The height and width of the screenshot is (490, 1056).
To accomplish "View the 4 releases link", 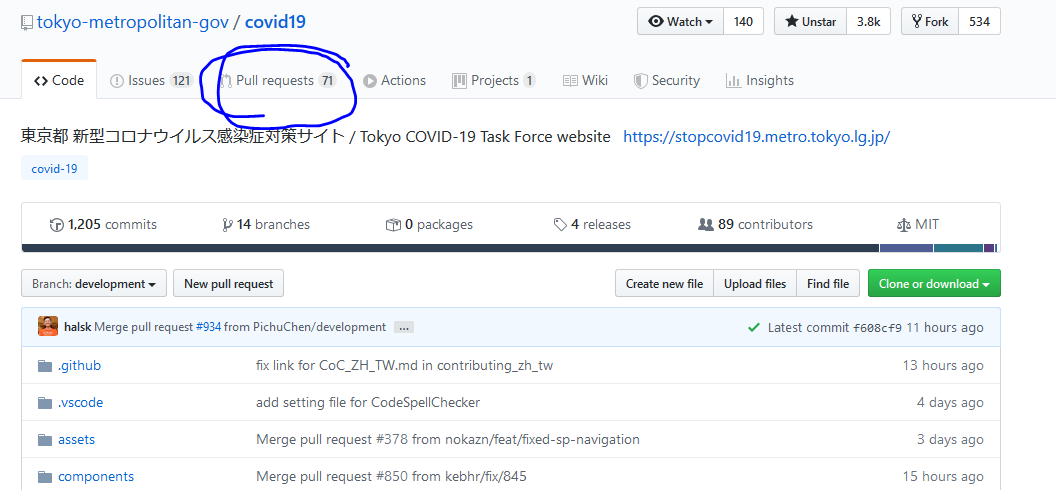I will (592, 225).
